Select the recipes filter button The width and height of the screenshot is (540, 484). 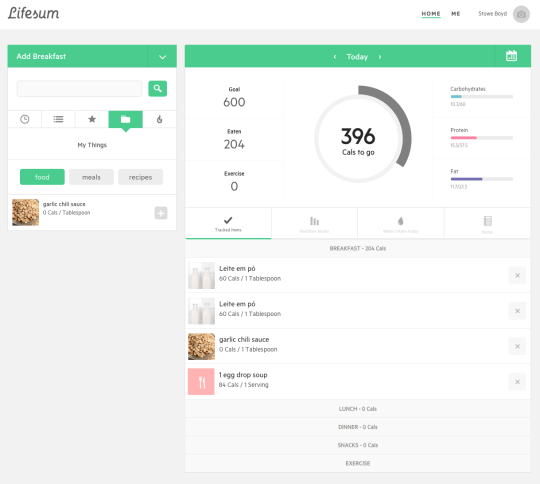pyautogui.click(x=140, y=177)
